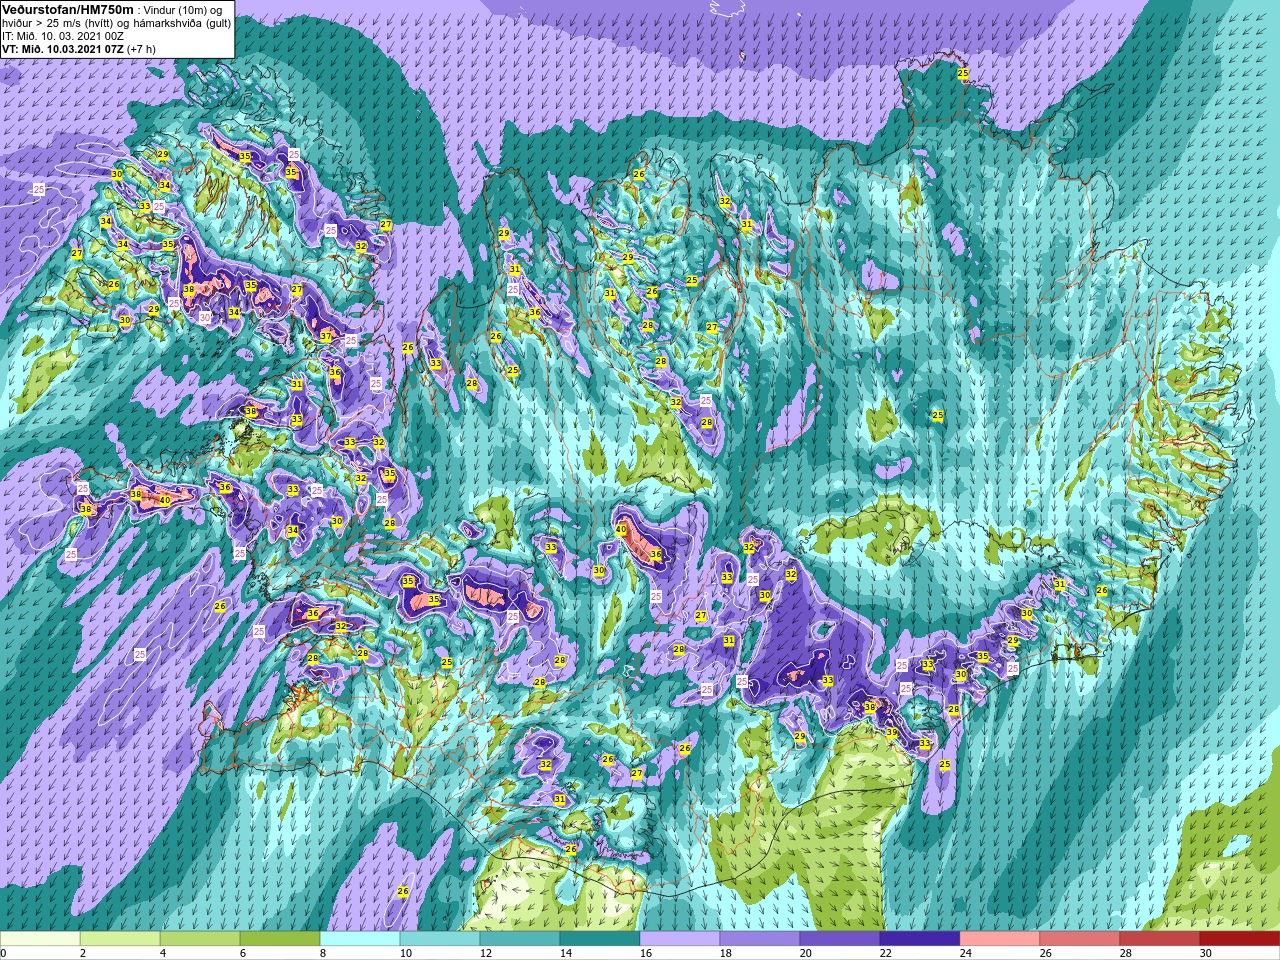
Task: Click the '28' tick on the color scale
Action: pos(1127,953)
